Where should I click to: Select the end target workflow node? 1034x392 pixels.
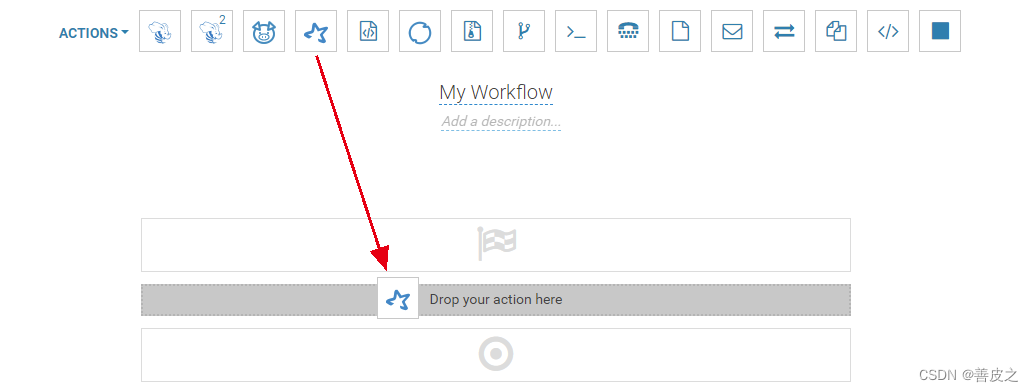coord(496,355)
